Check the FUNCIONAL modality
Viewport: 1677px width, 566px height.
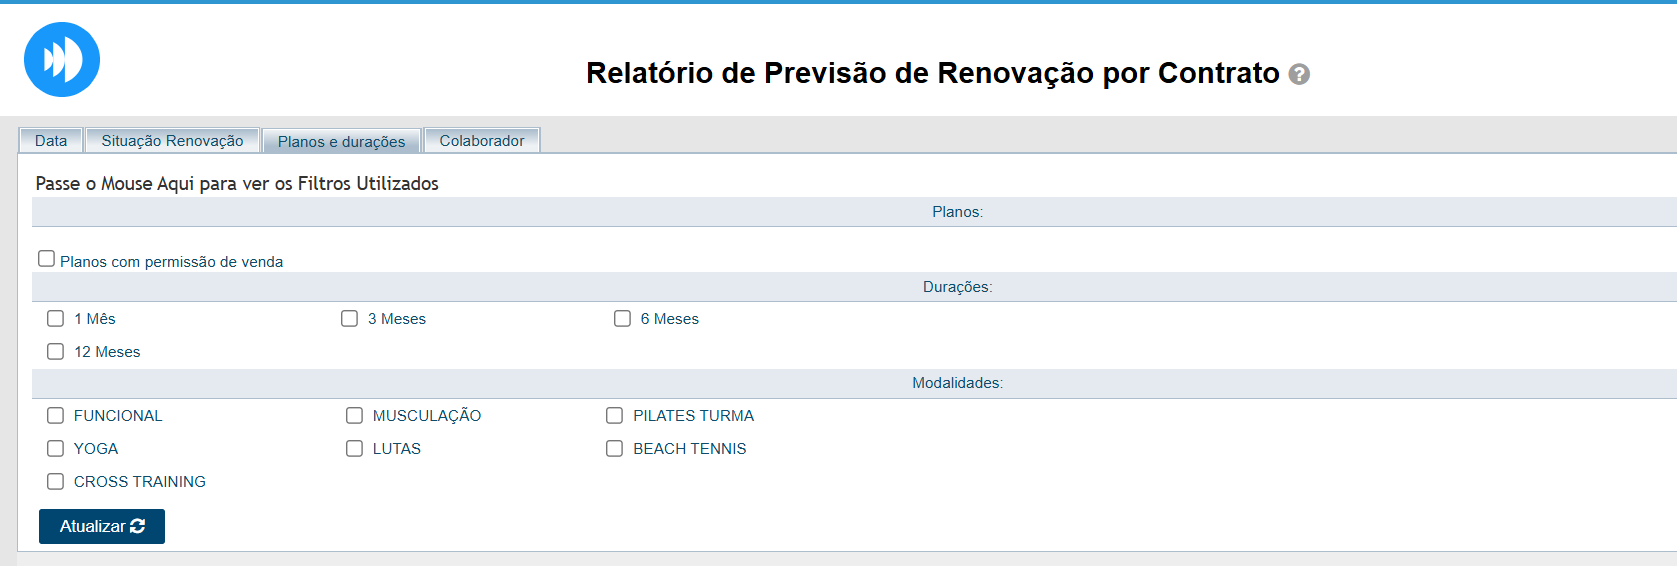56,416
